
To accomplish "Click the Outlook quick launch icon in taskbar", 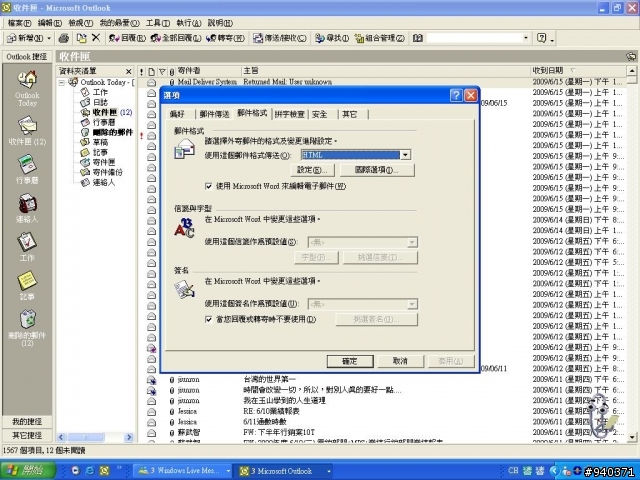I will [x=104, y=471].
